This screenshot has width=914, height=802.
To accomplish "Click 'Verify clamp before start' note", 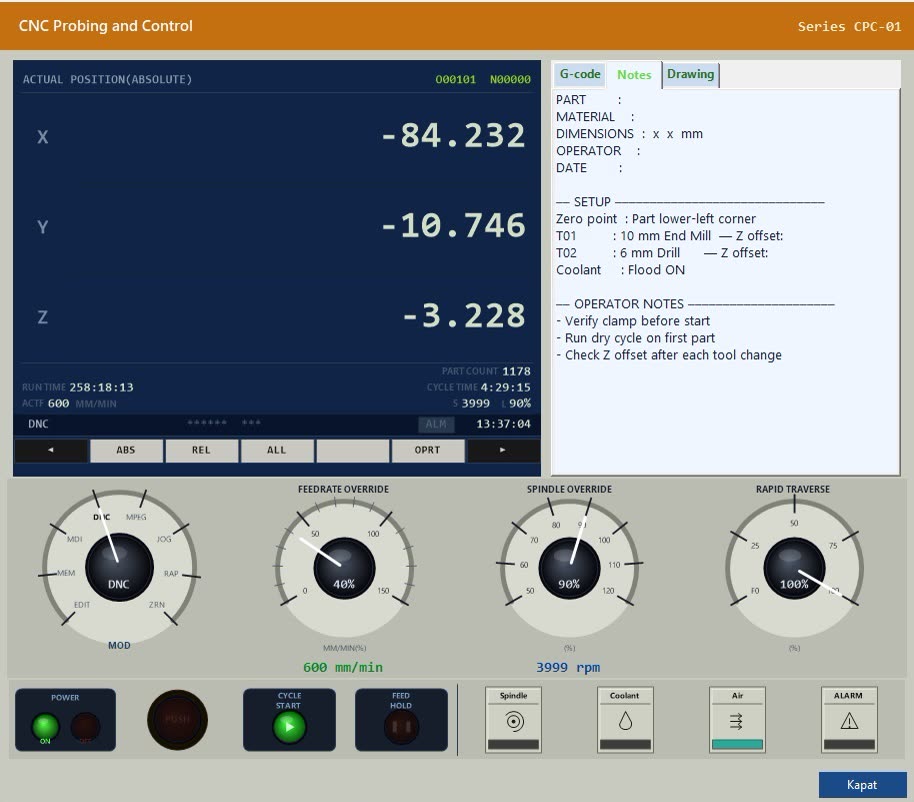I will tap(633, 321).
